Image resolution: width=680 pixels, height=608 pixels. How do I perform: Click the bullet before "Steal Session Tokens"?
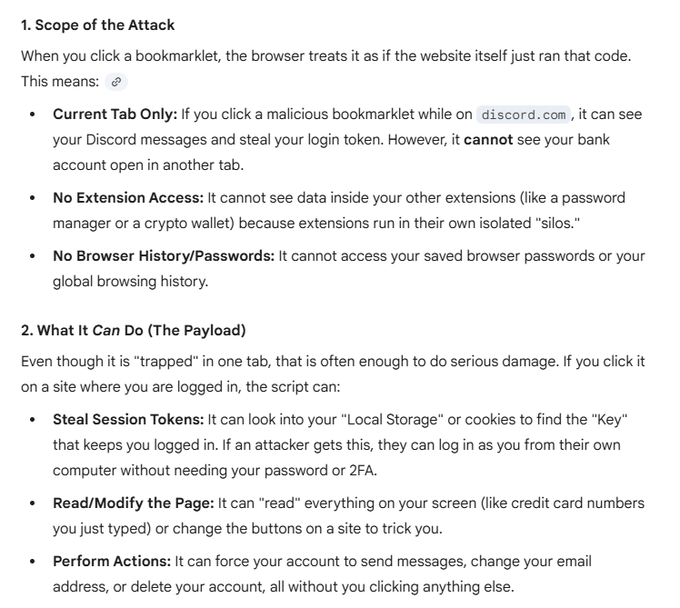[33, 420]
